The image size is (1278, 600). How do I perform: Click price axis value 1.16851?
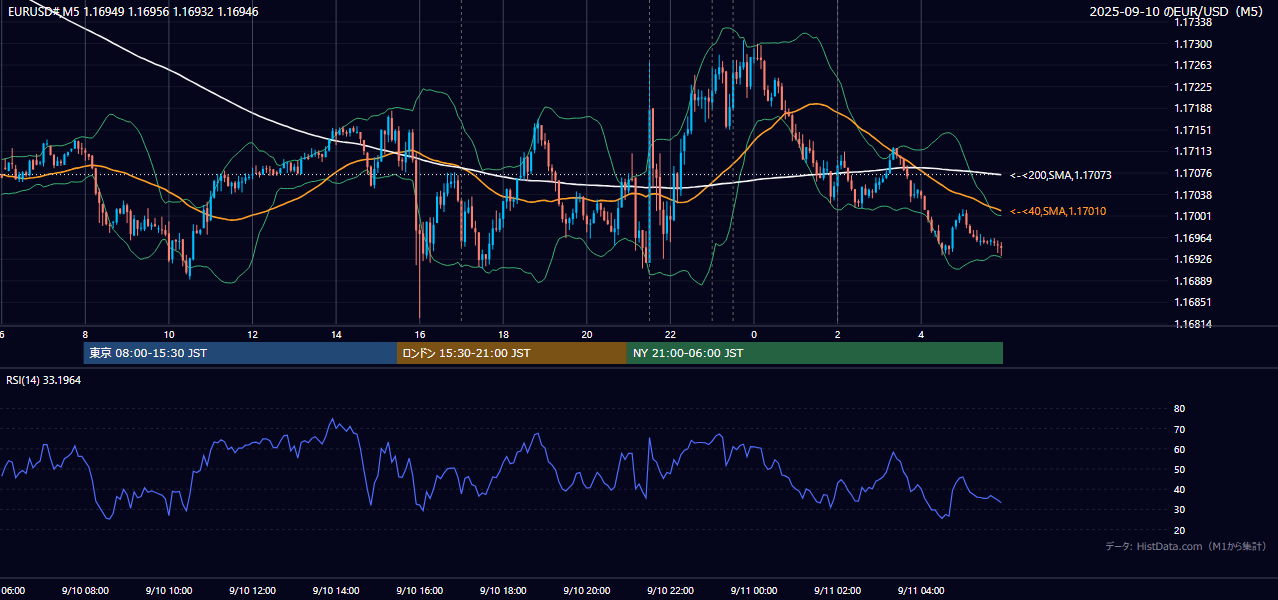tap(1192, 302)
